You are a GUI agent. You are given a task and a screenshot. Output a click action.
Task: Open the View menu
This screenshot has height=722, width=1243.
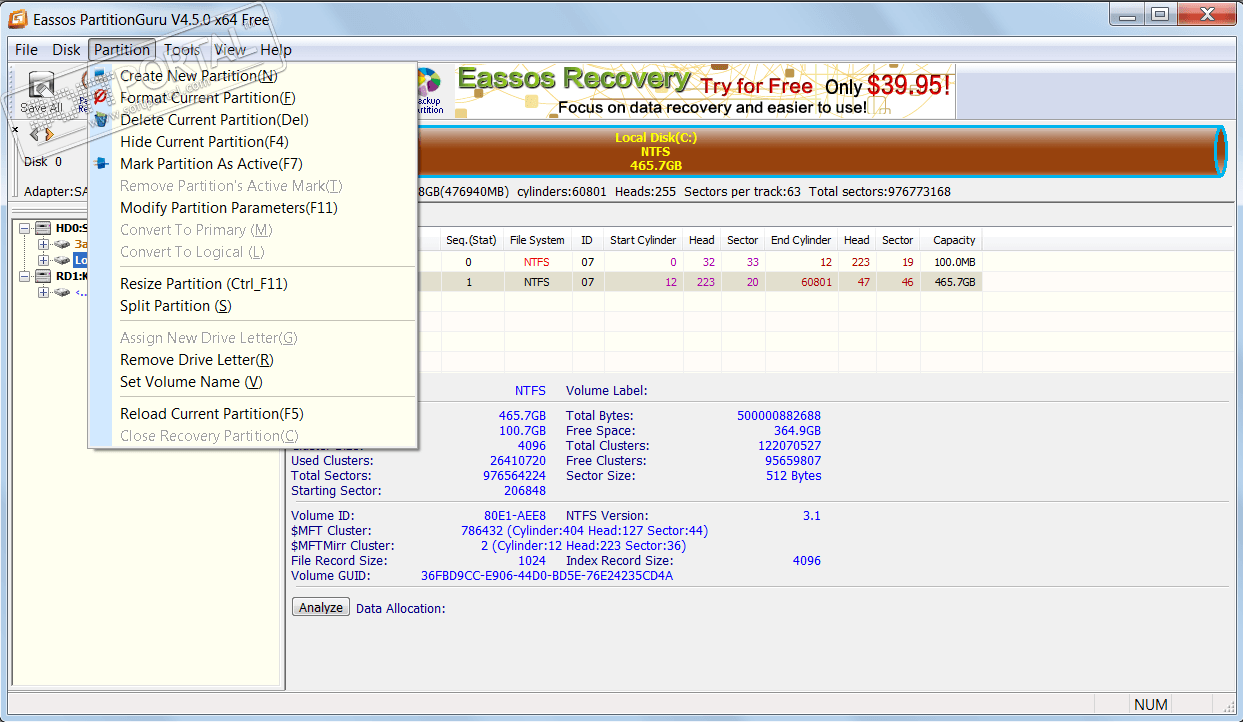point(230,50)
